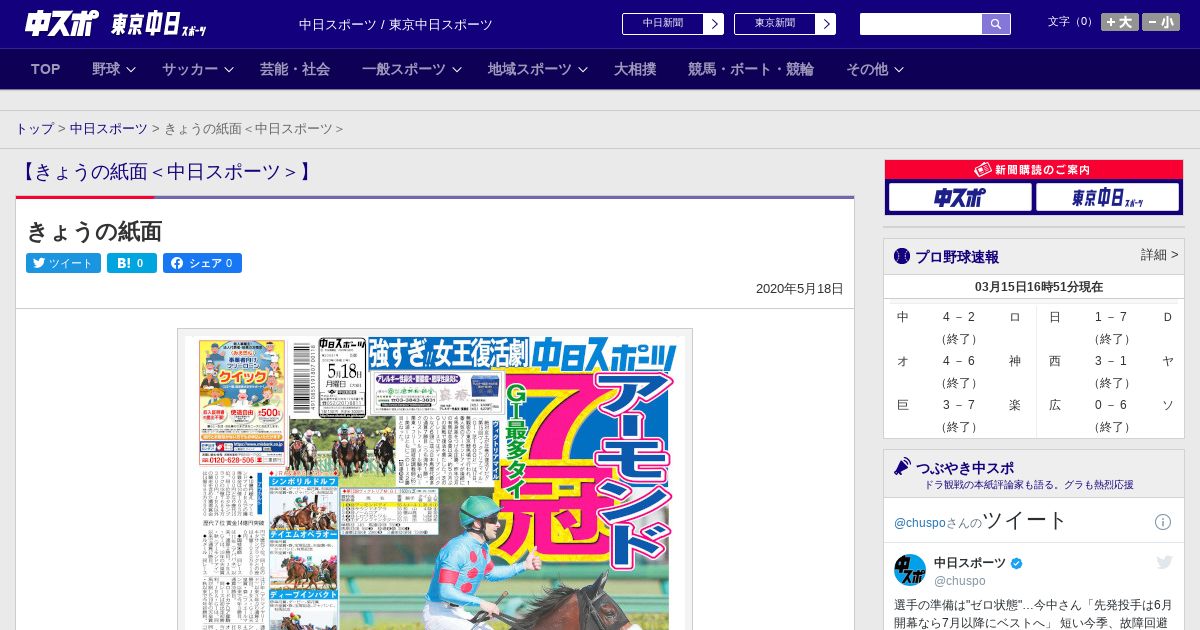The image size is (1200, 630).
Task: Click the 03月15日16時51分現在 timestamp
Action: coord(1039,286)
